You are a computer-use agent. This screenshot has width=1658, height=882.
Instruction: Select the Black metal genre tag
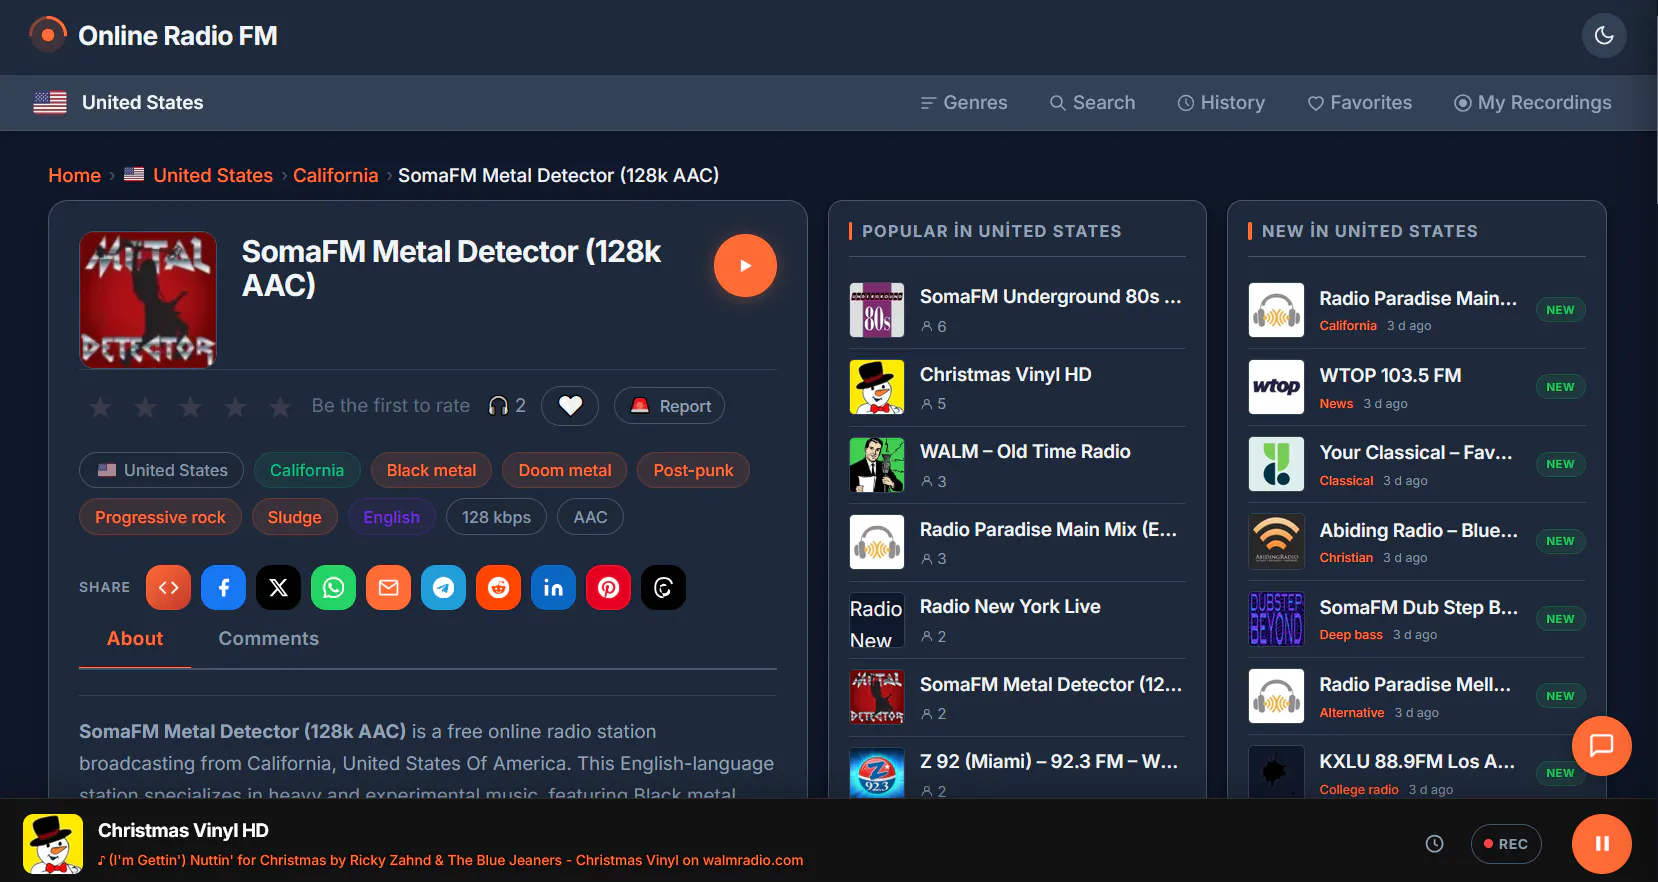431,470
